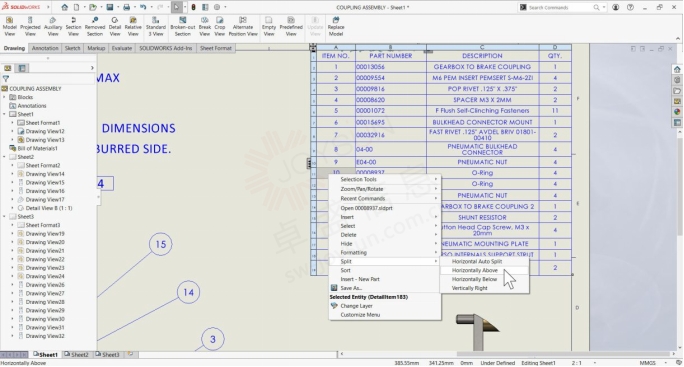Choose Horizontally Below split option
684x367 pixels.
[x=474, y=279]
